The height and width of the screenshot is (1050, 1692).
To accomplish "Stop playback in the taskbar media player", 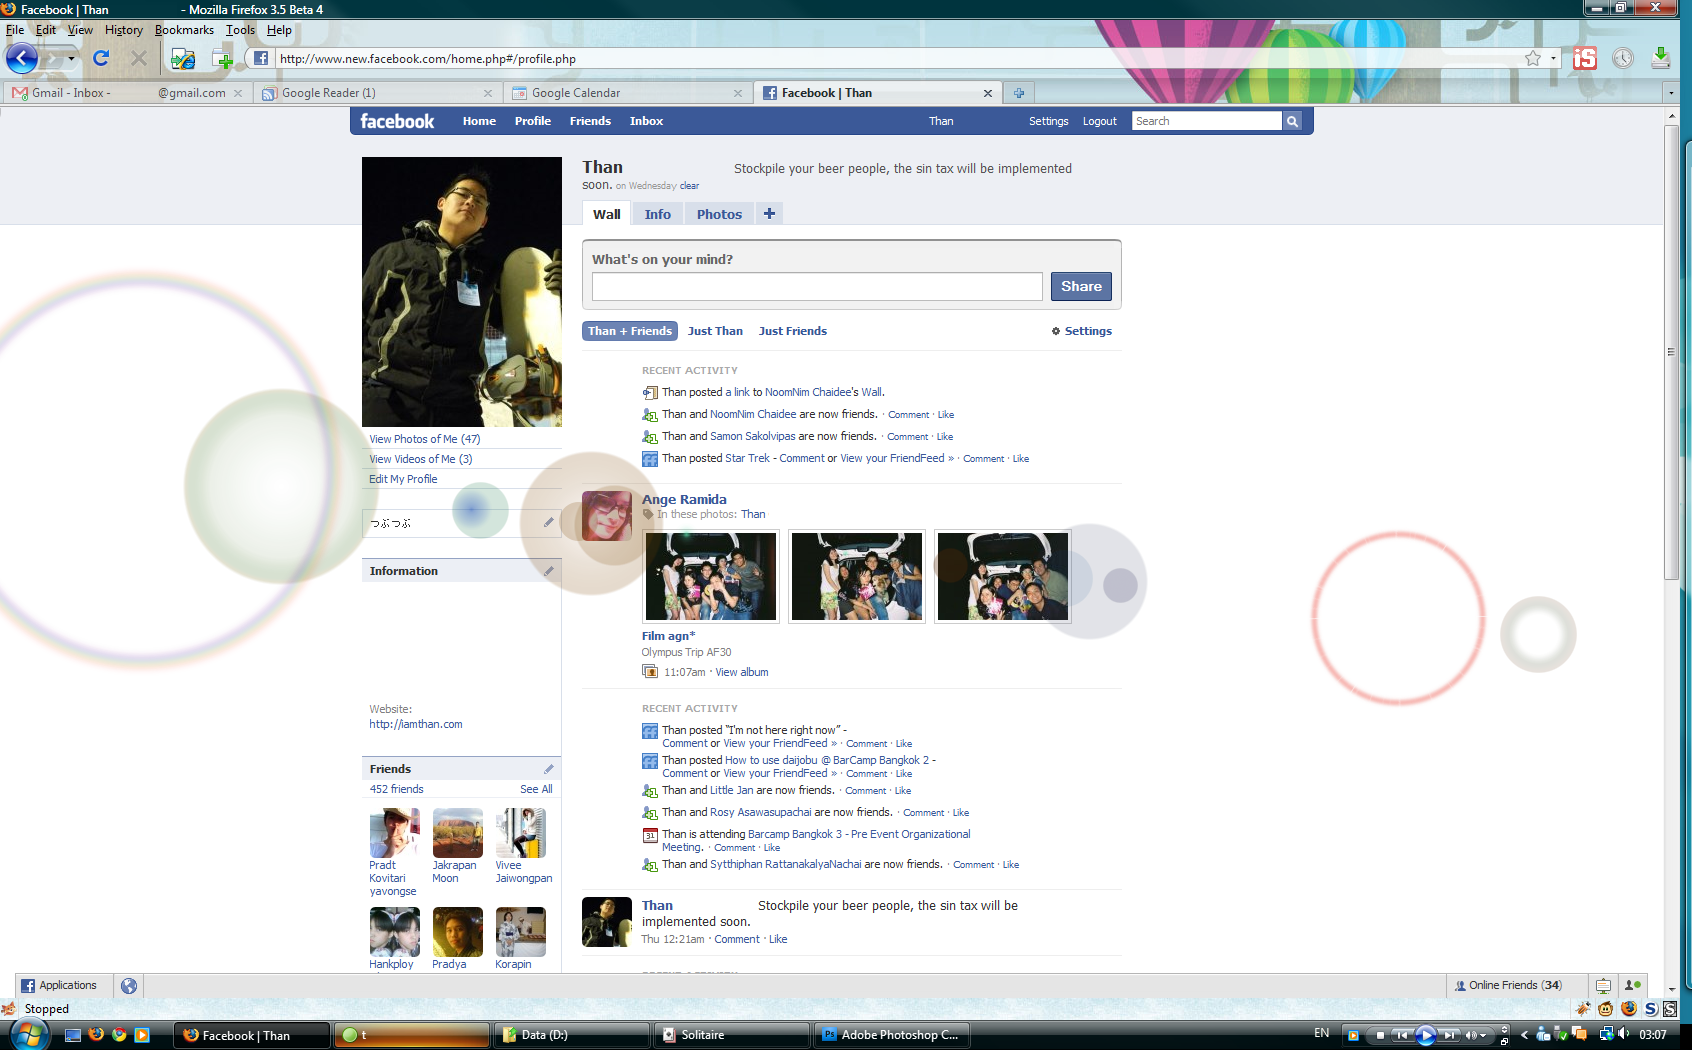I will (1380, 1035).
